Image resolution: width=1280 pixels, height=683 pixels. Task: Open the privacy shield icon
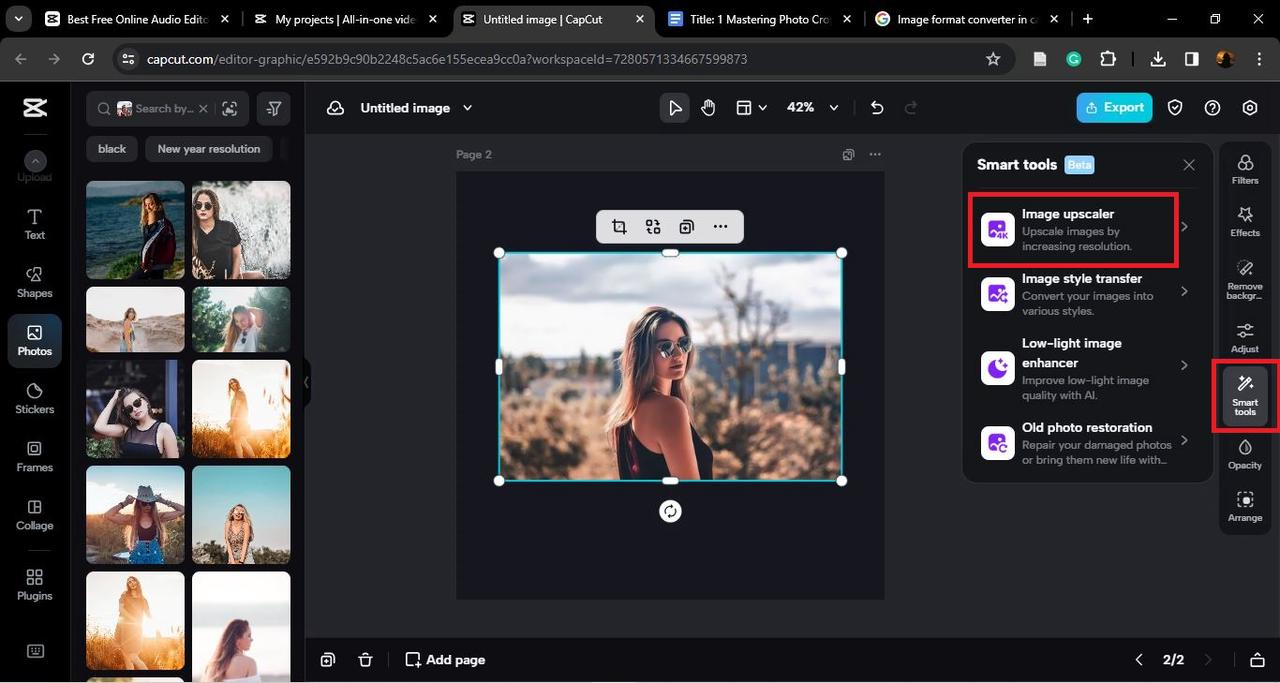(x=1175, y=108)
